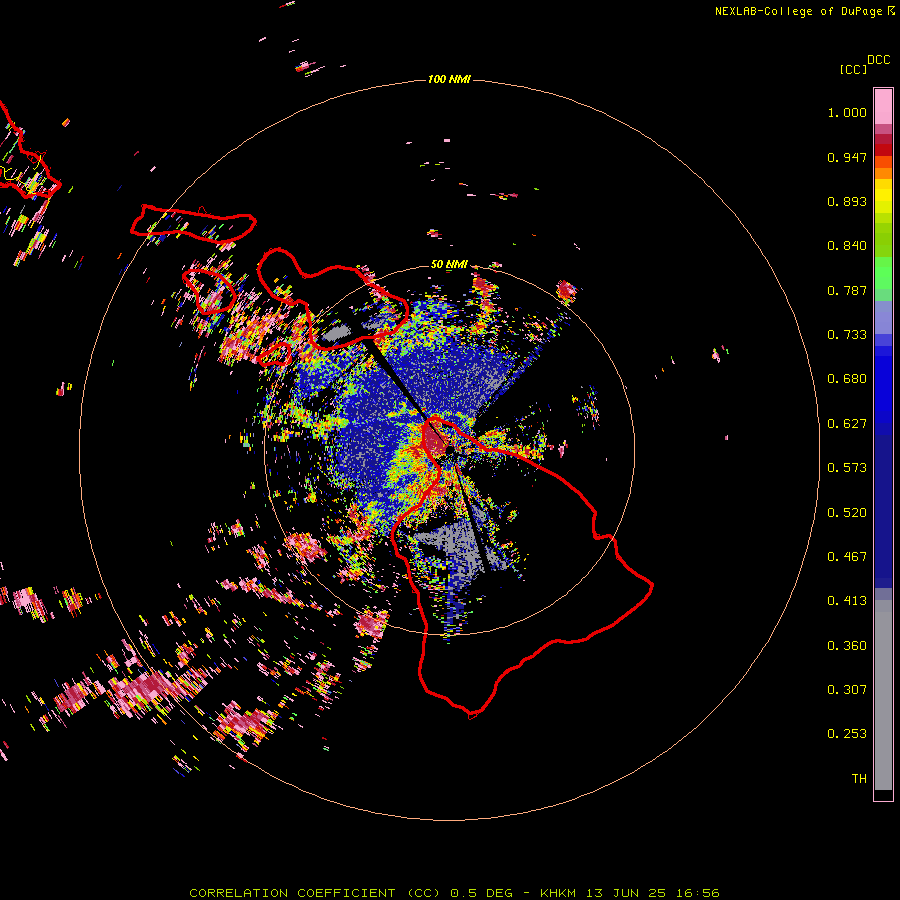Click the 13 JUN 25 date text
Screen dimensions: 900x900
(x=626, y=893)
